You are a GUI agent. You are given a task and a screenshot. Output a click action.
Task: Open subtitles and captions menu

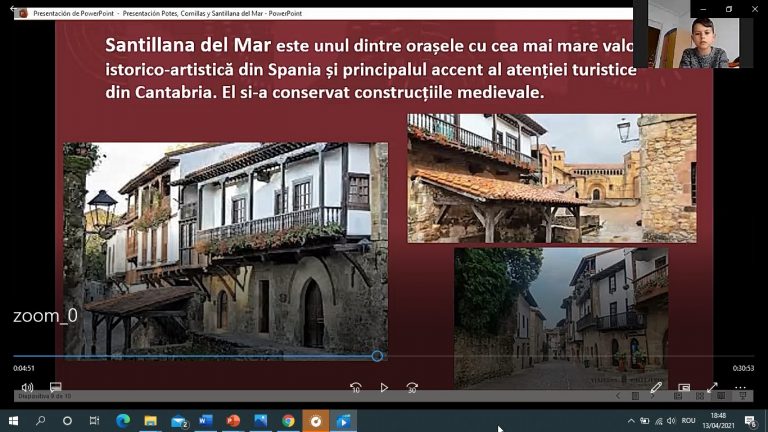(x=55, y=387)
